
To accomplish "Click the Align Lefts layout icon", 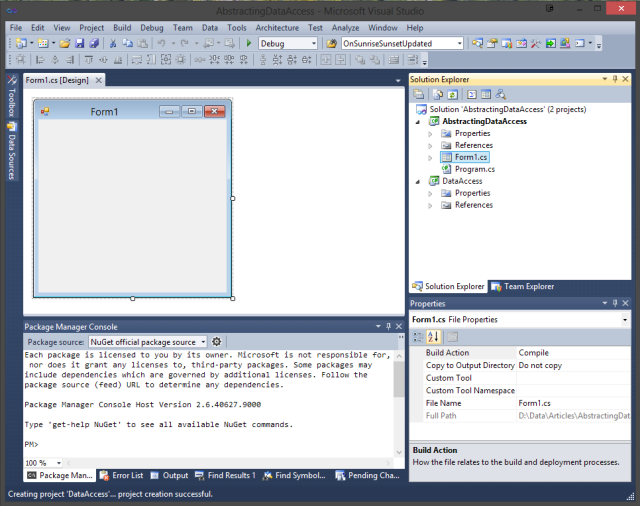I will click(40, 60).
